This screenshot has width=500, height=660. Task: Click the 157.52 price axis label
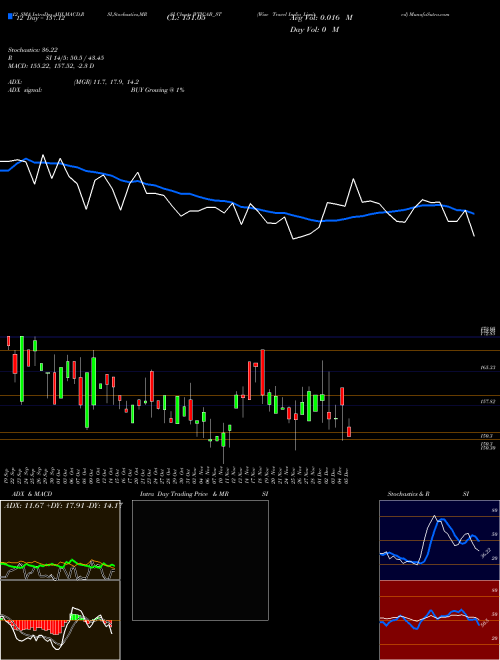point(487,402)
